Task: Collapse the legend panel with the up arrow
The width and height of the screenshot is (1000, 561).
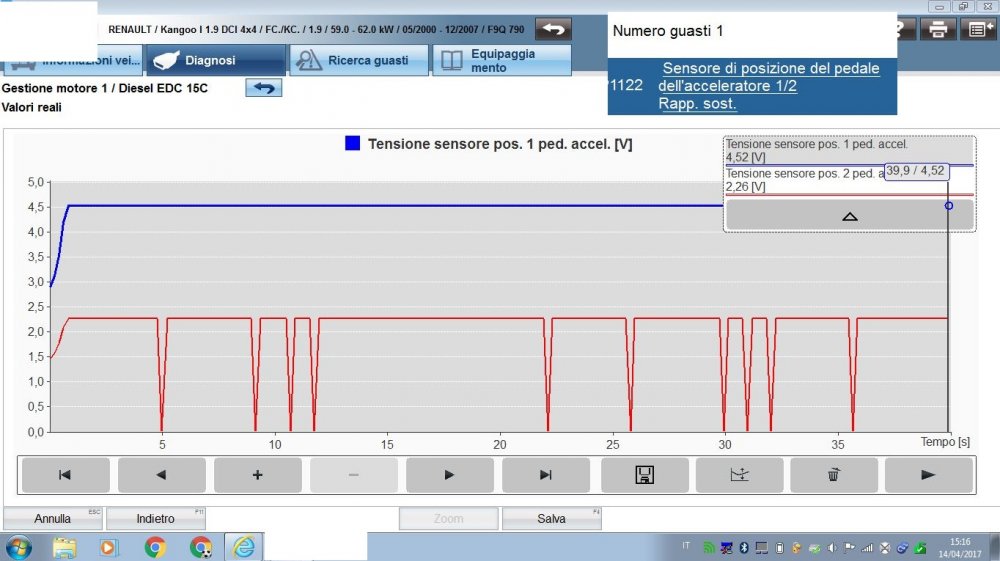Action: (849, 215)
